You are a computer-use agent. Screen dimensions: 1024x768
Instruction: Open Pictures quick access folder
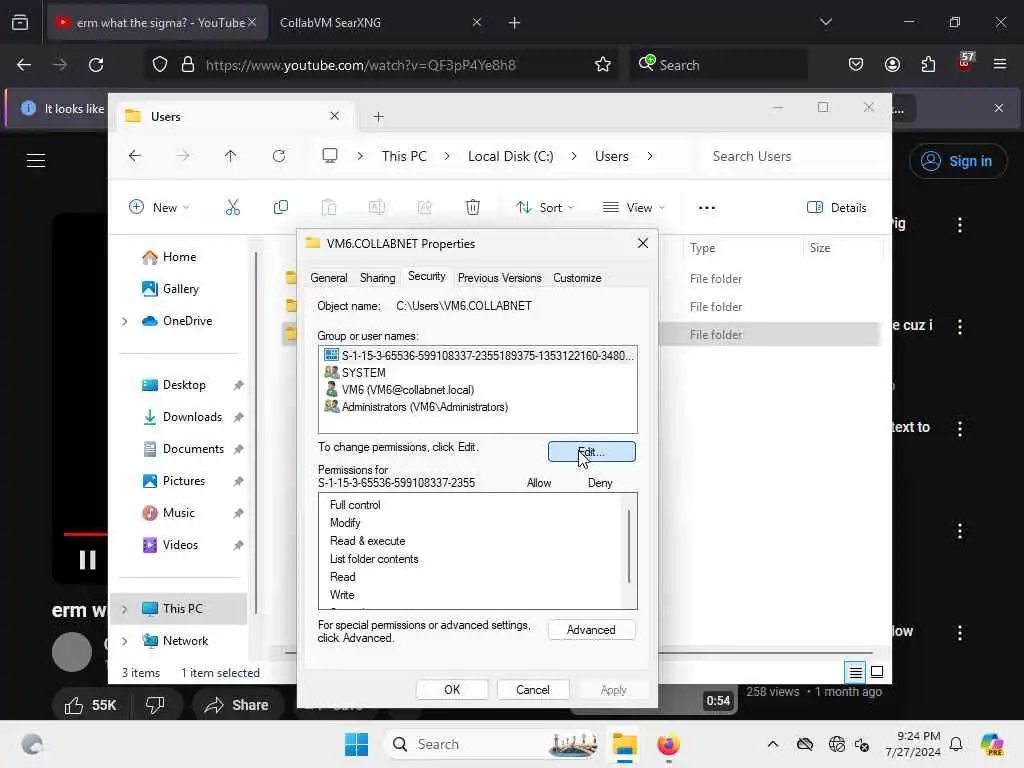[184, 481]
